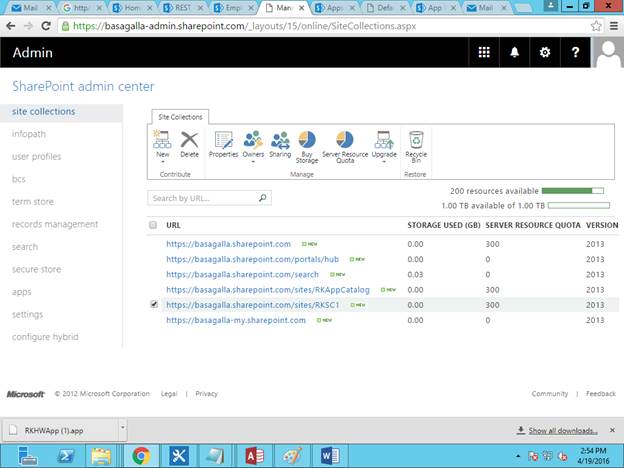The image size is (624, 468).
Task: Go to user profiles in the left nav
Action: (x=37, y=156)
